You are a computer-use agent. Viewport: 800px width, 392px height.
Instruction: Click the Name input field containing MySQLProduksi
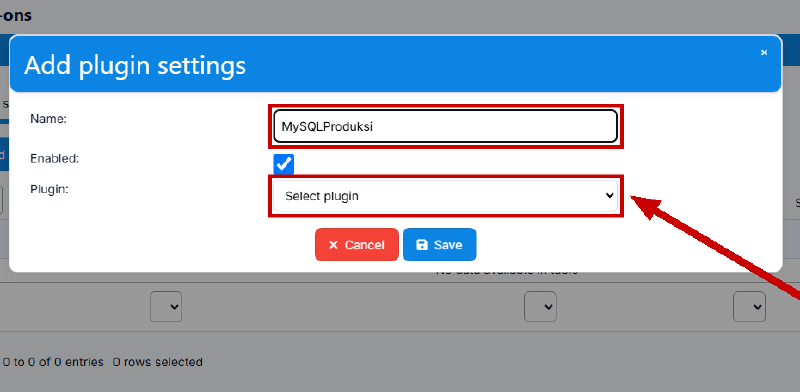point(445,126)
